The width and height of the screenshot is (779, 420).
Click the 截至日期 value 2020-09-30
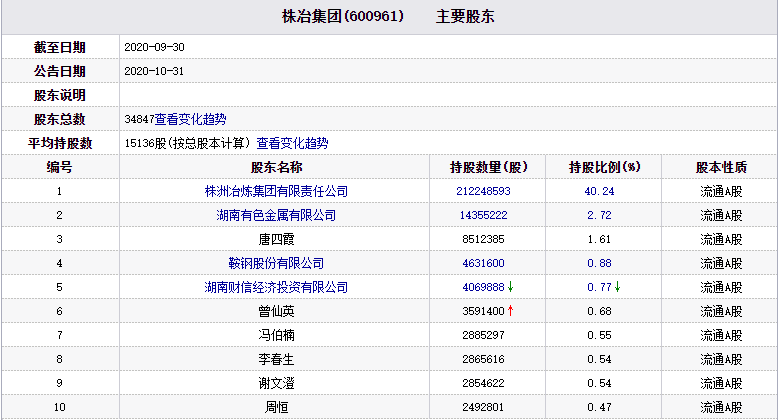pos(154,47)
